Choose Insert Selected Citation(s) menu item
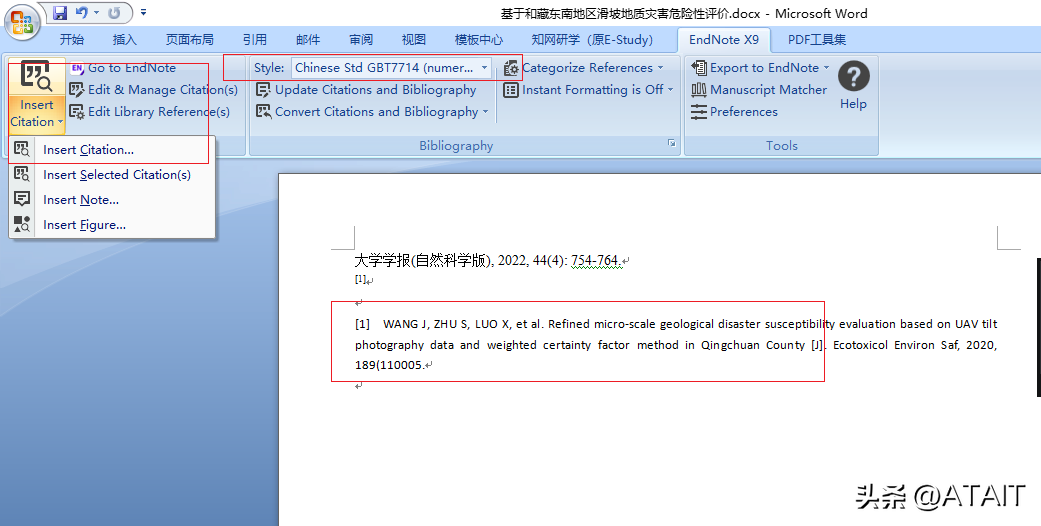 (112, 175)
